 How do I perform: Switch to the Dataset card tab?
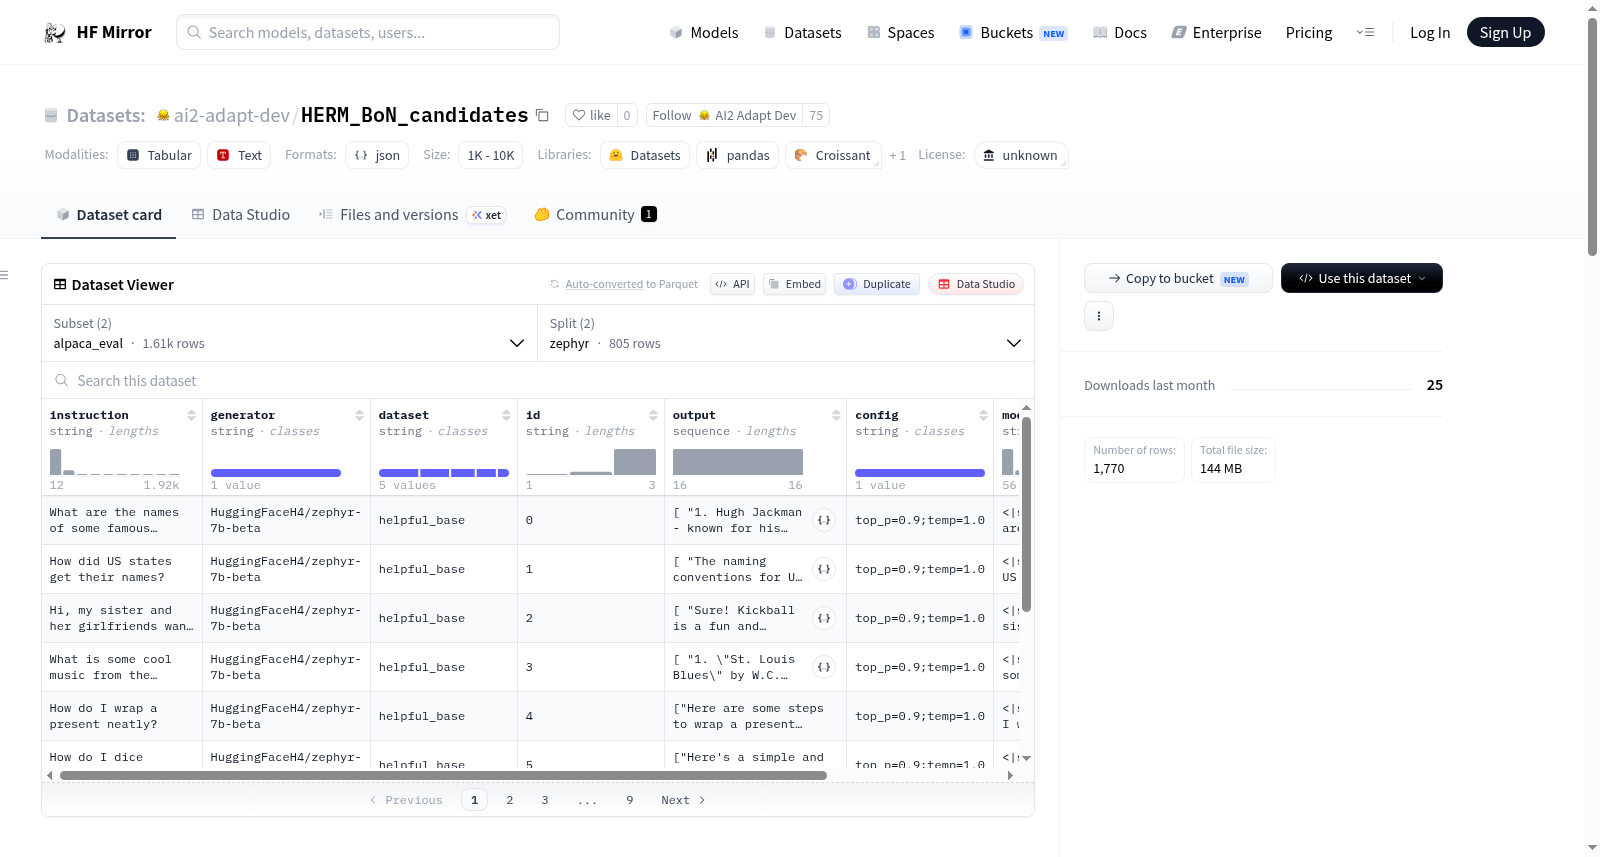click(109, 215)
